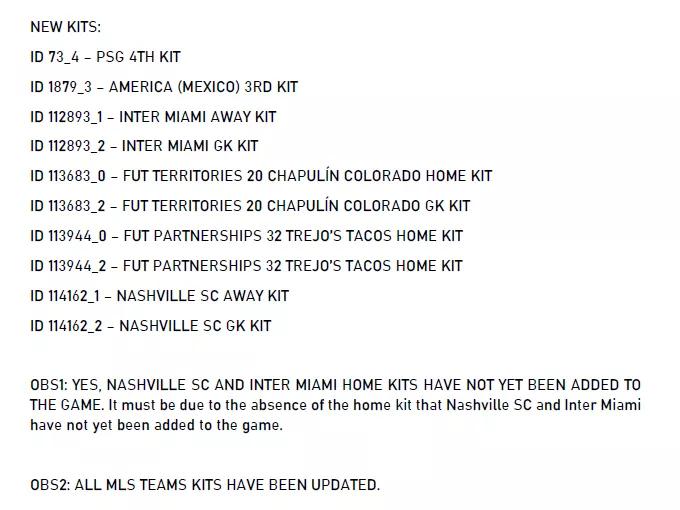
Task: Select the NASHVILLE SC AWAY KIT name
Action: (x=203, y=296)
